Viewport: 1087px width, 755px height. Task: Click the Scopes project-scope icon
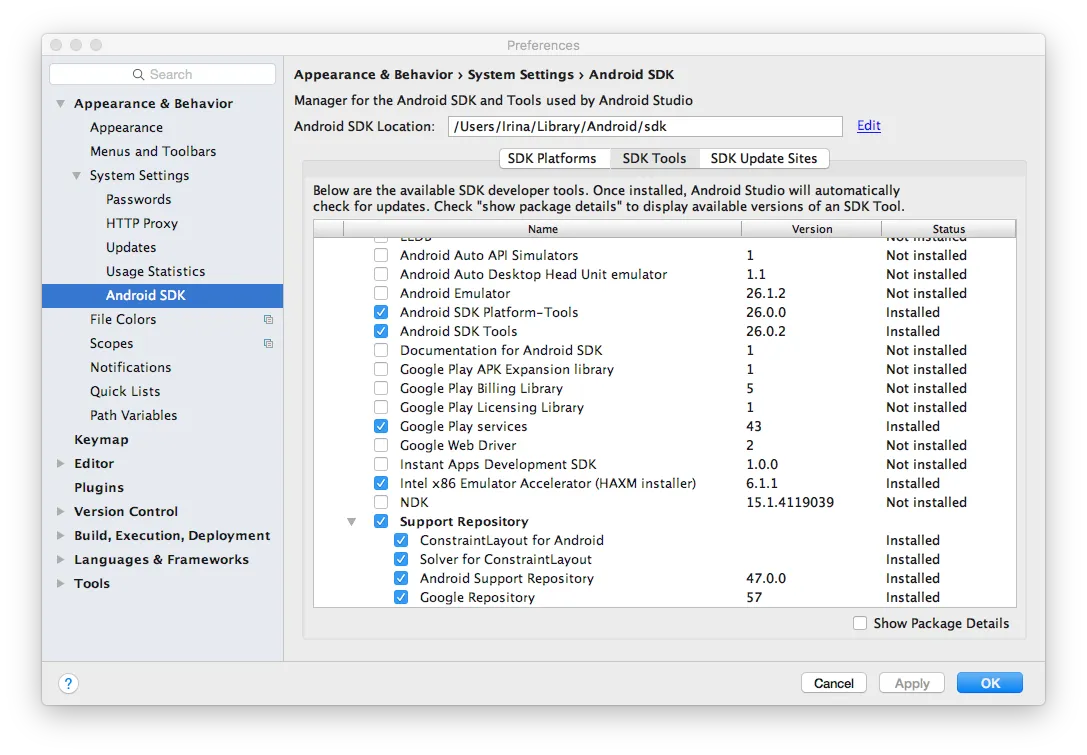click(268, 343)
